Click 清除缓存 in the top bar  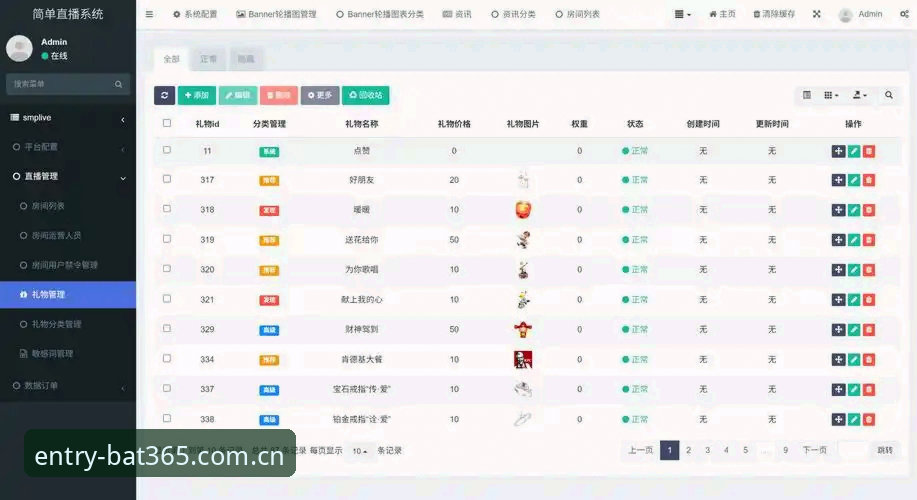[x=774, y=14]
